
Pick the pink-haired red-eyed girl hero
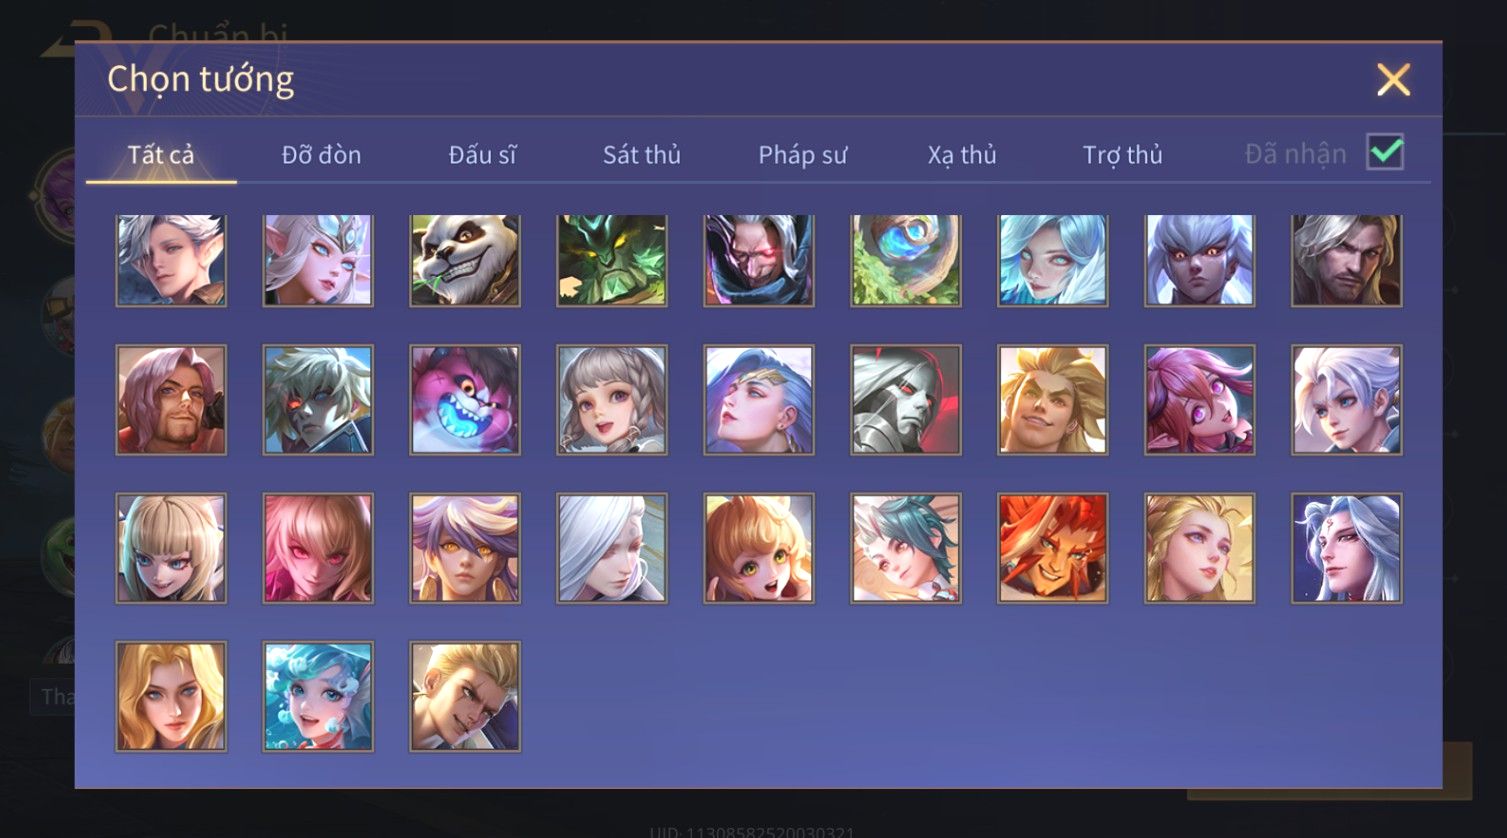[318, 548]
